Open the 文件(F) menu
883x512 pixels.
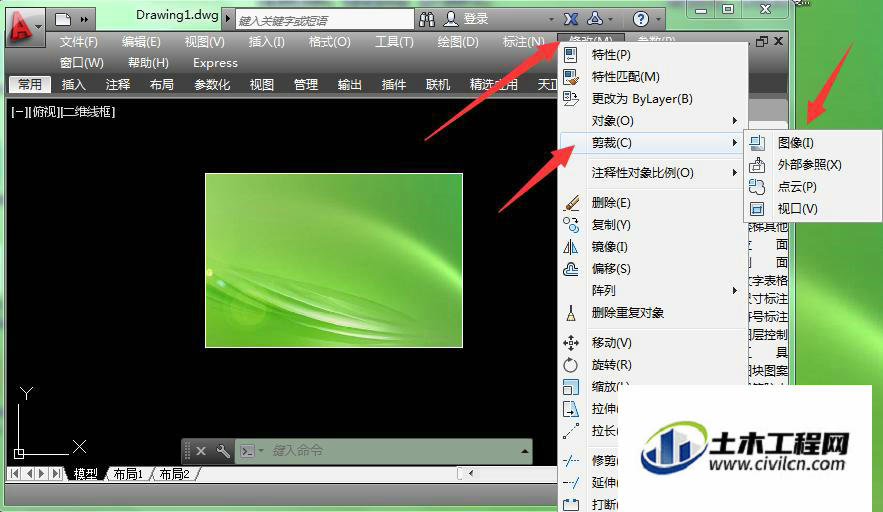pos(79,42)
